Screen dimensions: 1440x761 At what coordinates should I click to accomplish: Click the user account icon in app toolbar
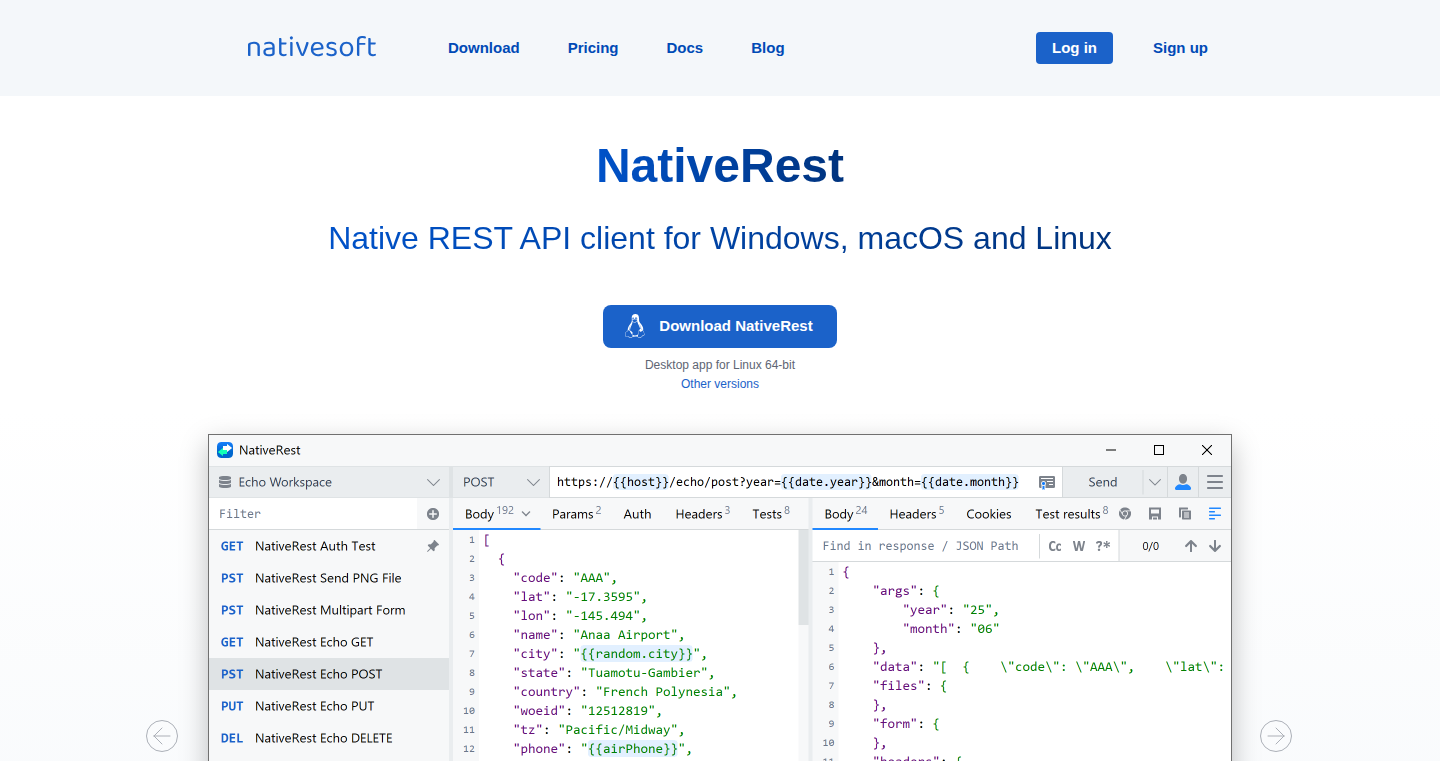click(x=1183, y=482)
